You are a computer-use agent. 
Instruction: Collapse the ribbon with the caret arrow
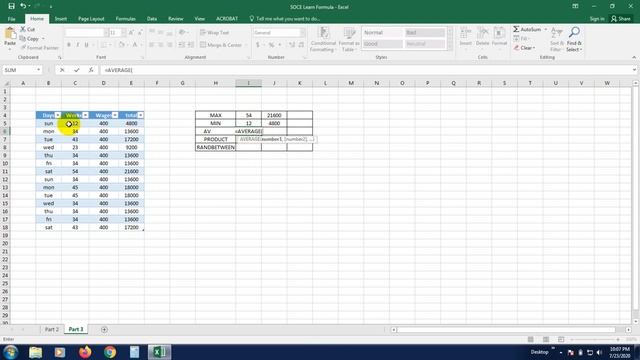[x=634, y=57]
